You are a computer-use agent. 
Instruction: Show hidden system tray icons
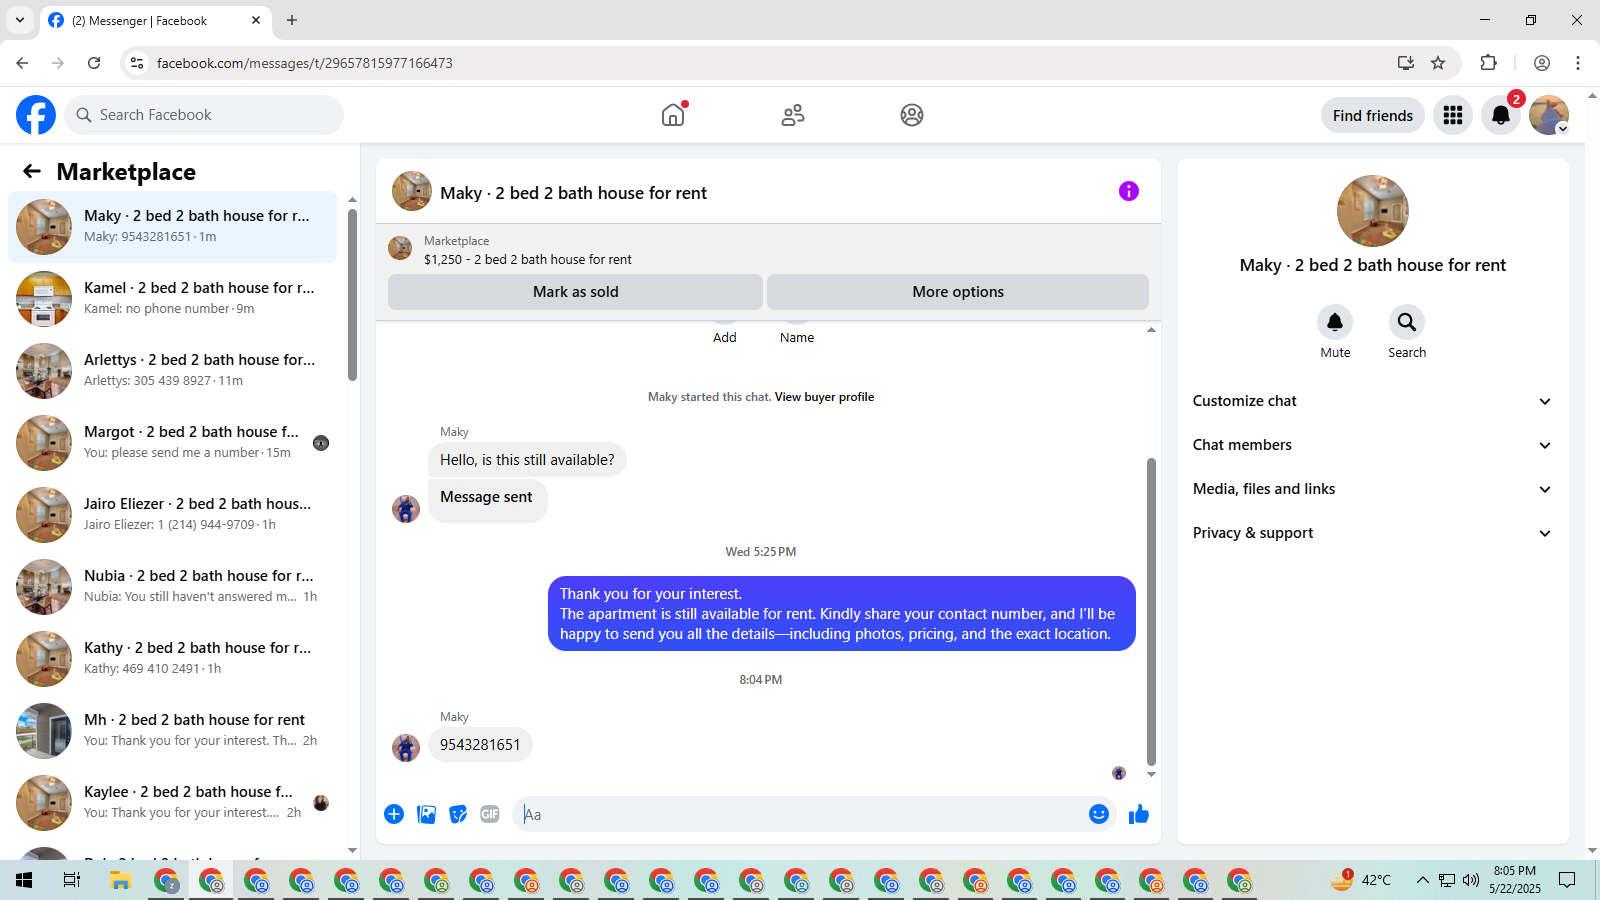point(1422,880)
